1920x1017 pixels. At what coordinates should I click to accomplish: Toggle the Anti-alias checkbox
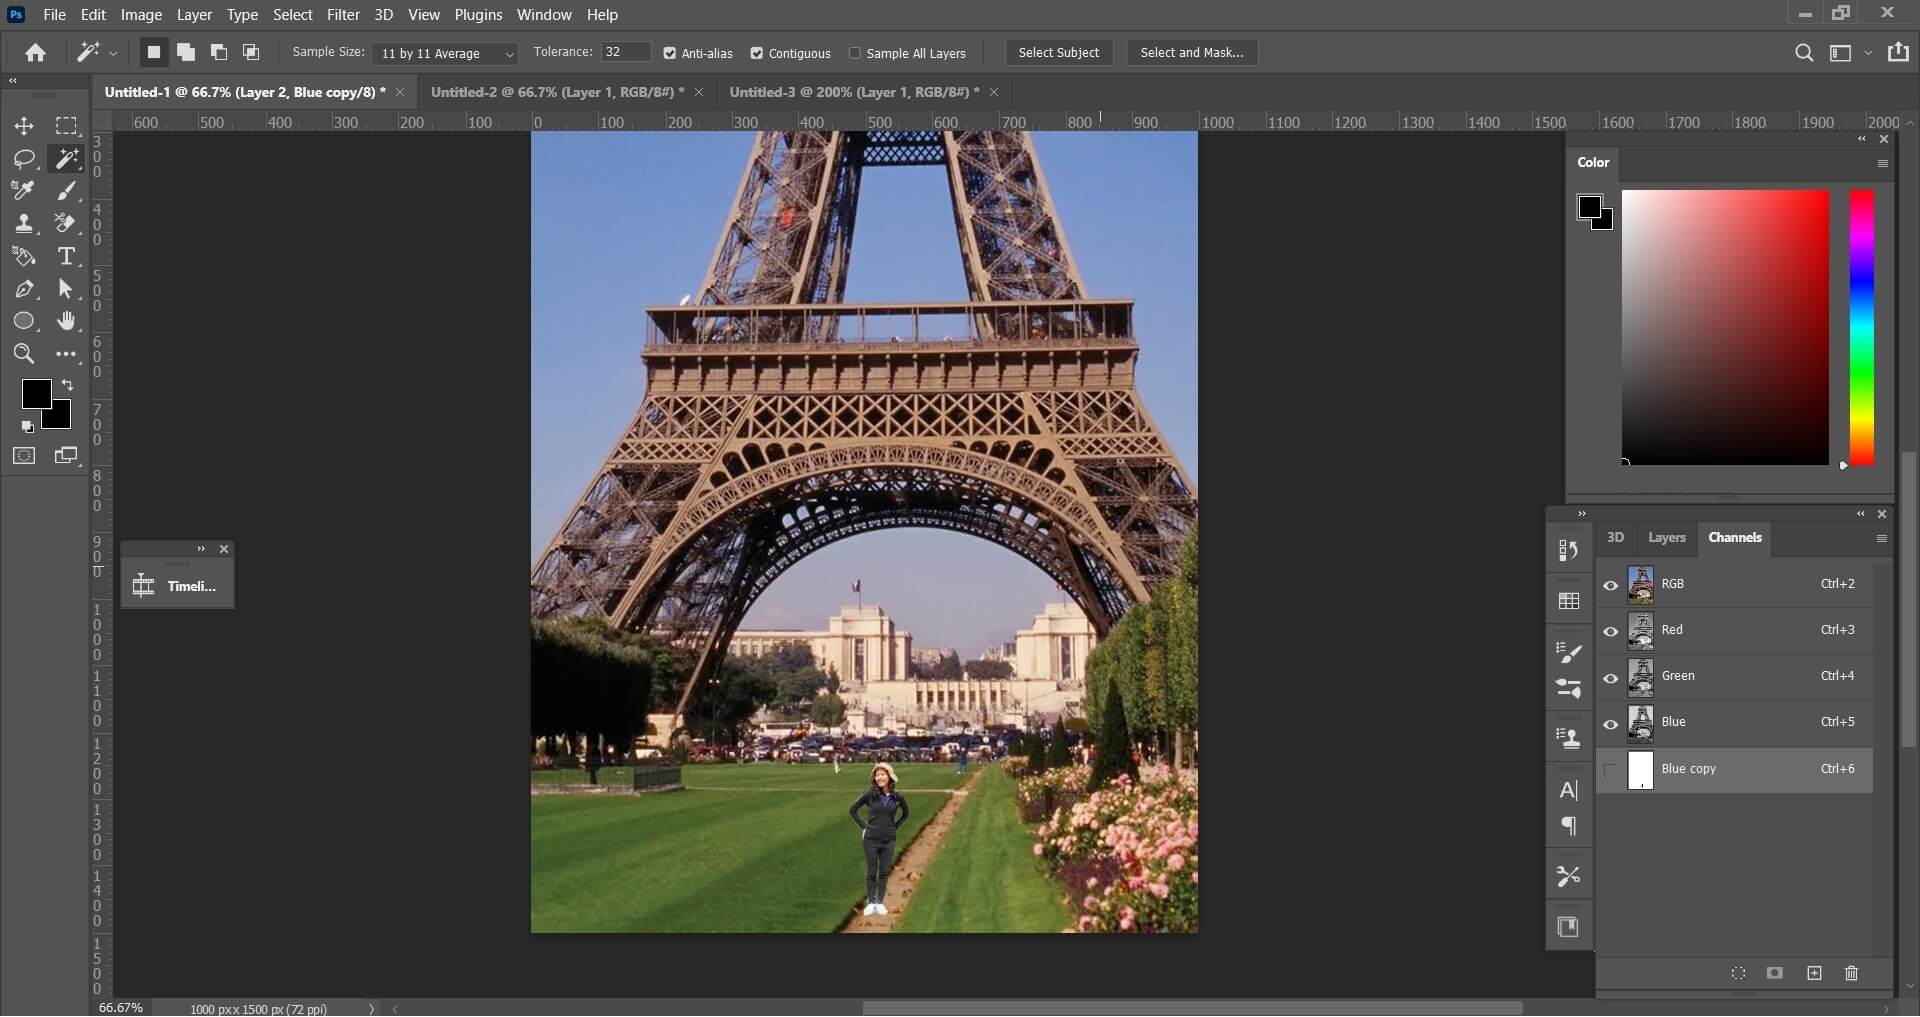670,53
